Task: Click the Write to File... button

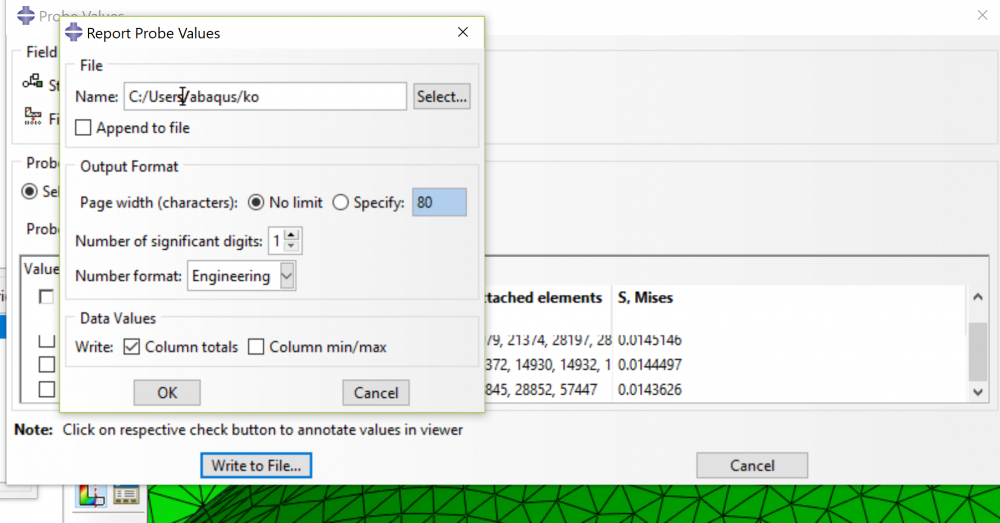Action: tap(256, 466)
